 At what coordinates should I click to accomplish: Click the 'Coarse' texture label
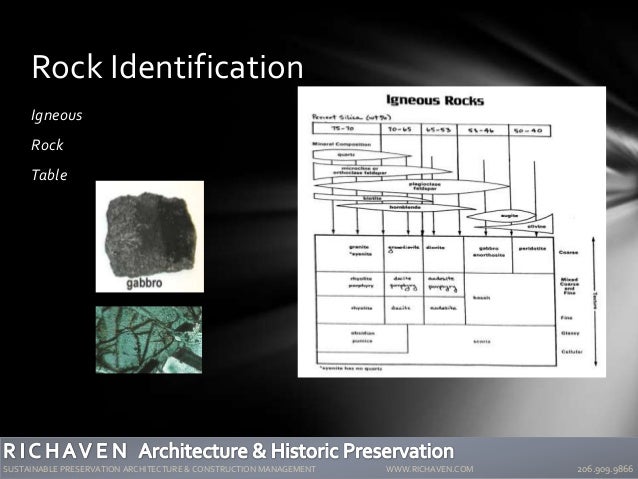[568, 252]
